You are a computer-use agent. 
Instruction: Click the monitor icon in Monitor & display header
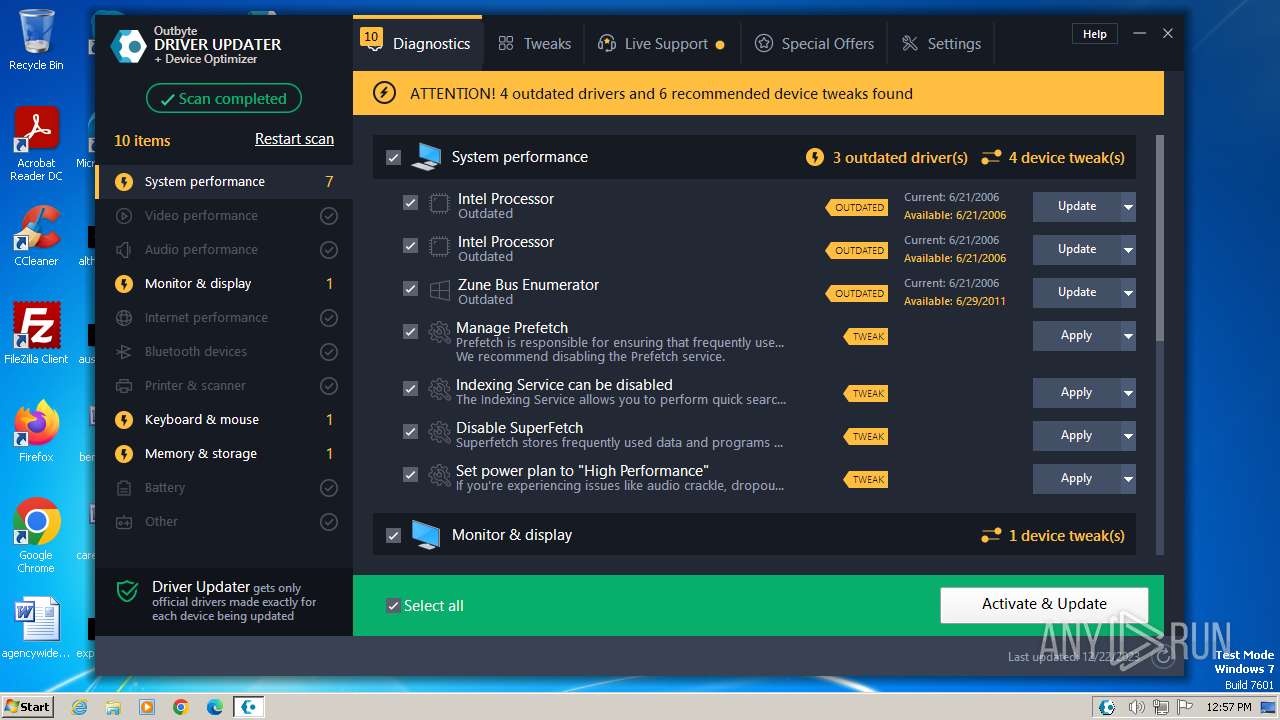pos(426,535)
